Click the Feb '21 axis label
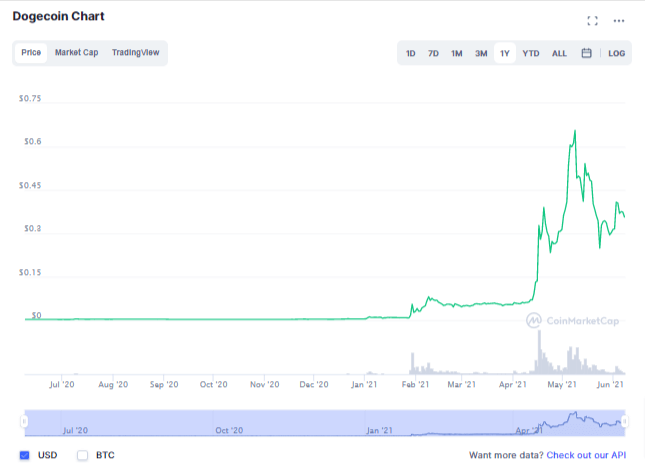Viewport: 645px width, 470px height. [415, 384]
